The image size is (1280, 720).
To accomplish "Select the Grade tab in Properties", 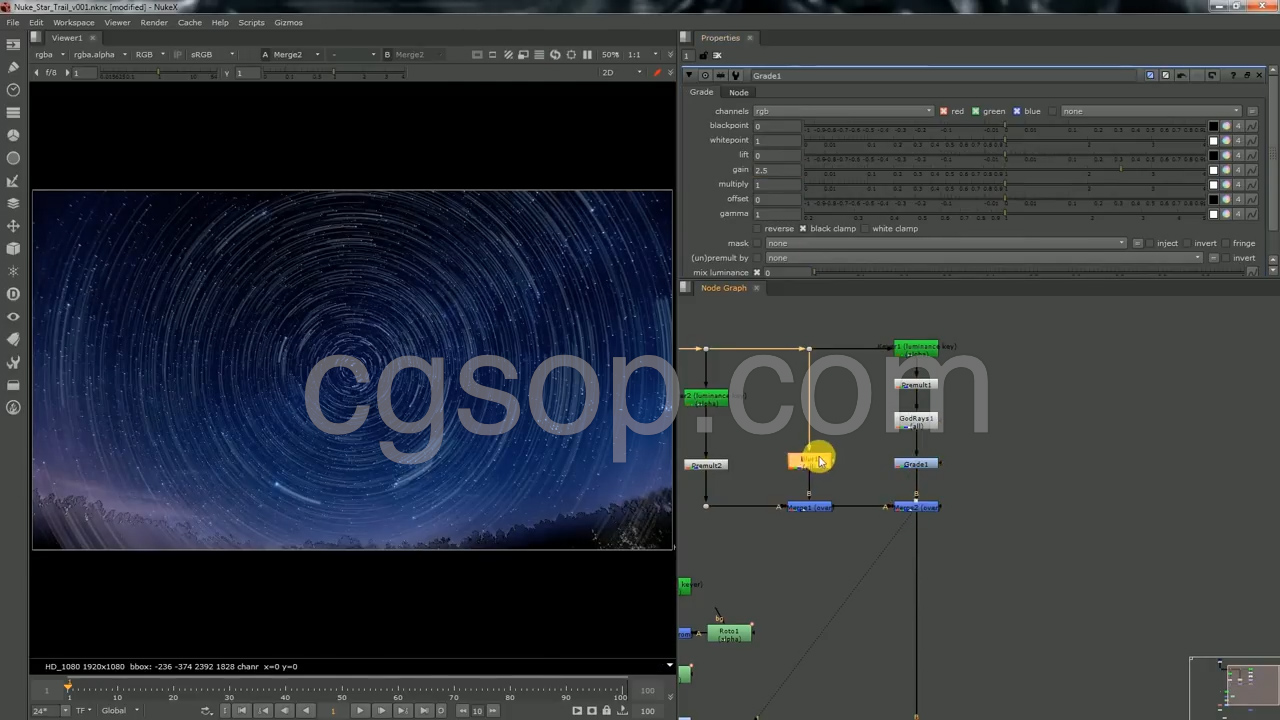I will pyautogui.click(x=701, y=93).
